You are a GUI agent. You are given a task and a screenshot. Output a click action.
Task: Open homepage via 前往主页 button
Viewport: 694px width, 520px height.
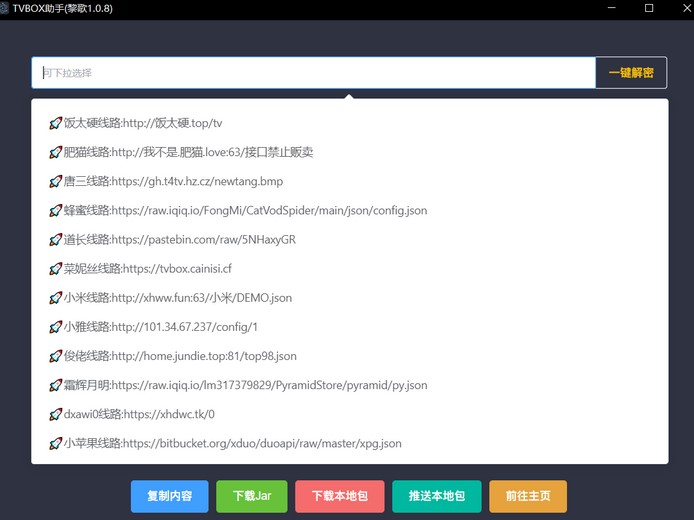[527, 496]
